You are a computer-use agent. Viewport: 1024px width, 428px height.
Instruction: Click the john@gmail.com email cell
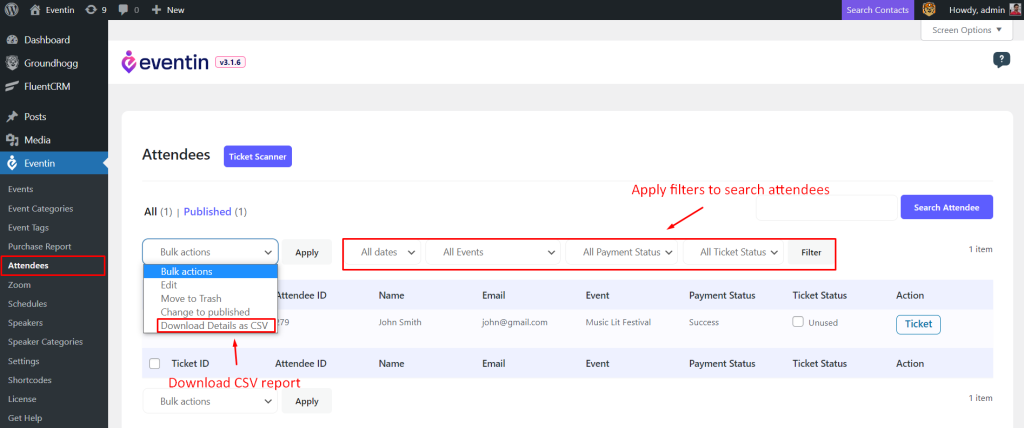[515, 322]
